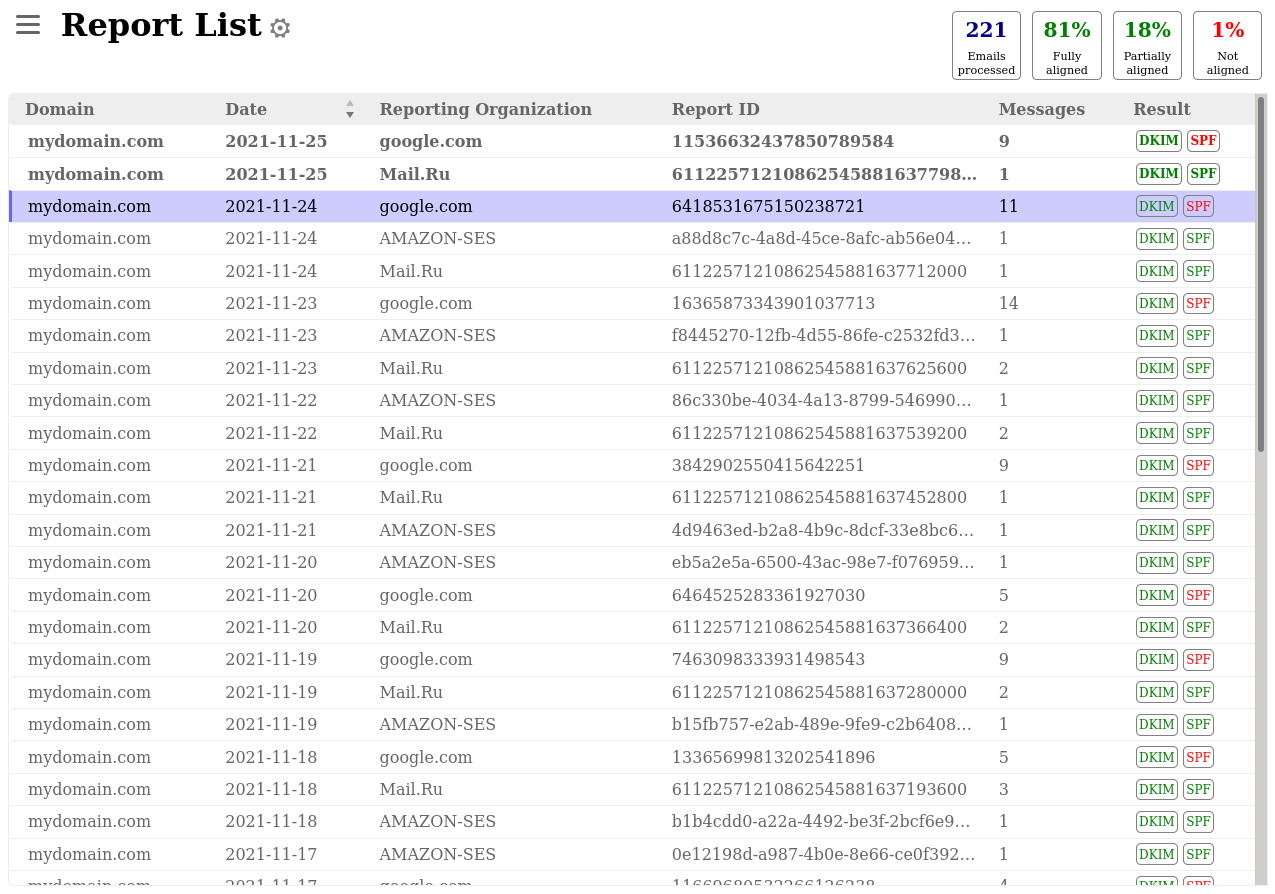Click the 18% Partially aligned box
Viewport: 1275px width, 894px height.
click(1147, 45)
